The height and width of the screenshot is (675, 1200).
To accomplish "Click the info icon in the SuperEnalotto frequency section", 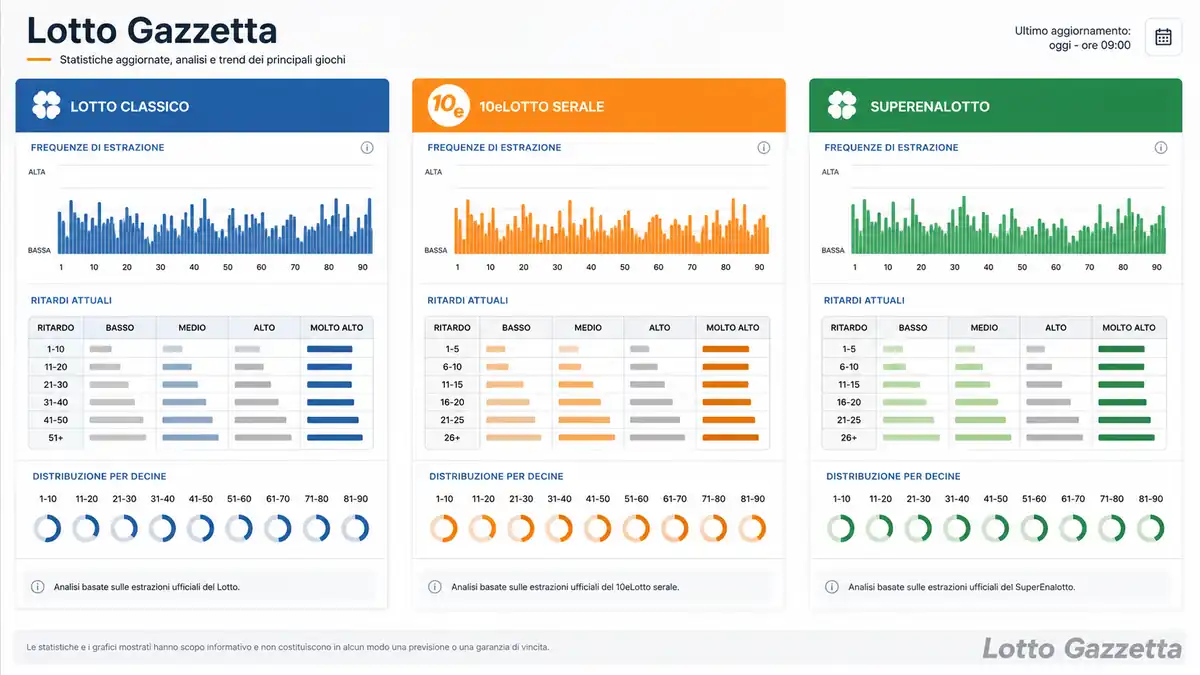I will click(1161, 148).
